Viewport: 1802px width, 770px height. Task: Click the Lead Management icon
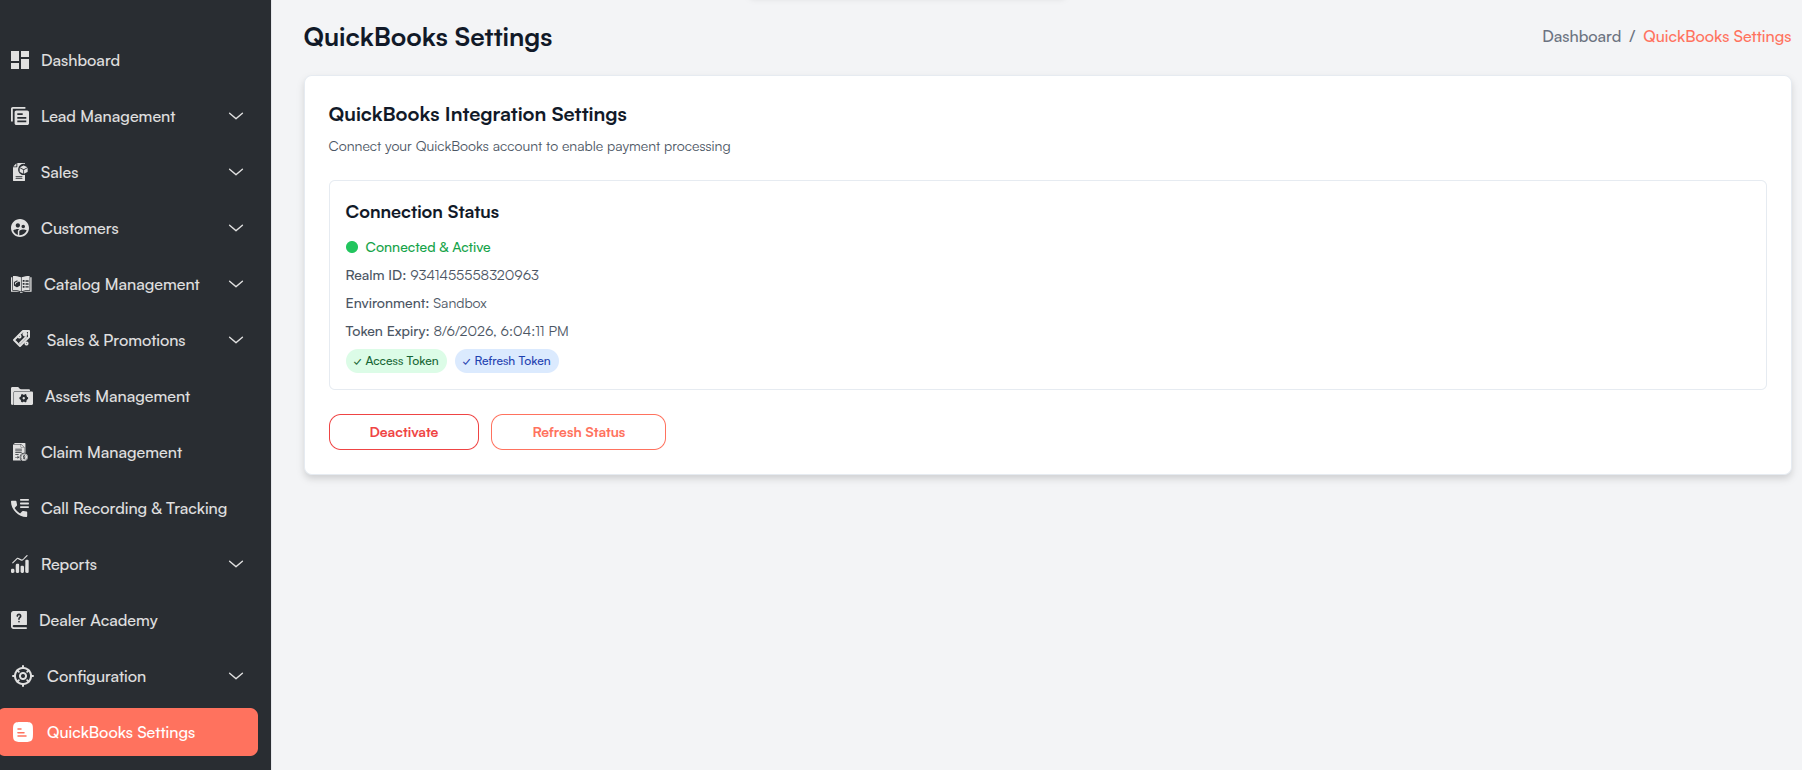[20, 116]
